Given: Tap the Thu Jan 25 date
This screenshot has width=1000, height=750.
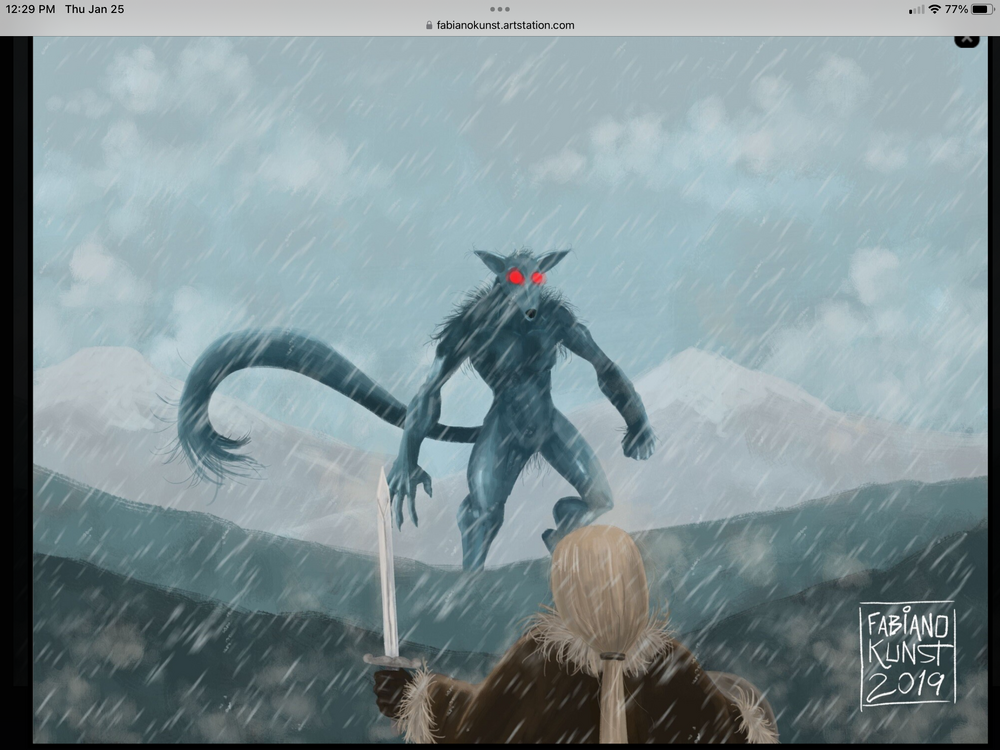Looking at the screenshot, I should click(x=94, y=9).
